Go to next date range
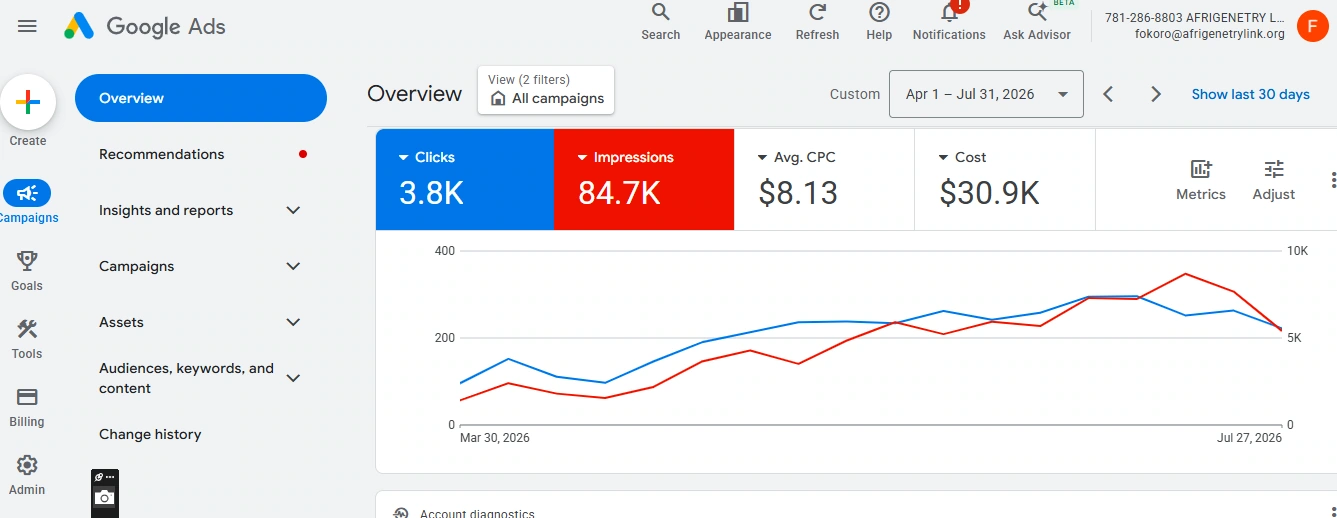The height and width of the screenshot is (518, 1337). (1156, 94)
